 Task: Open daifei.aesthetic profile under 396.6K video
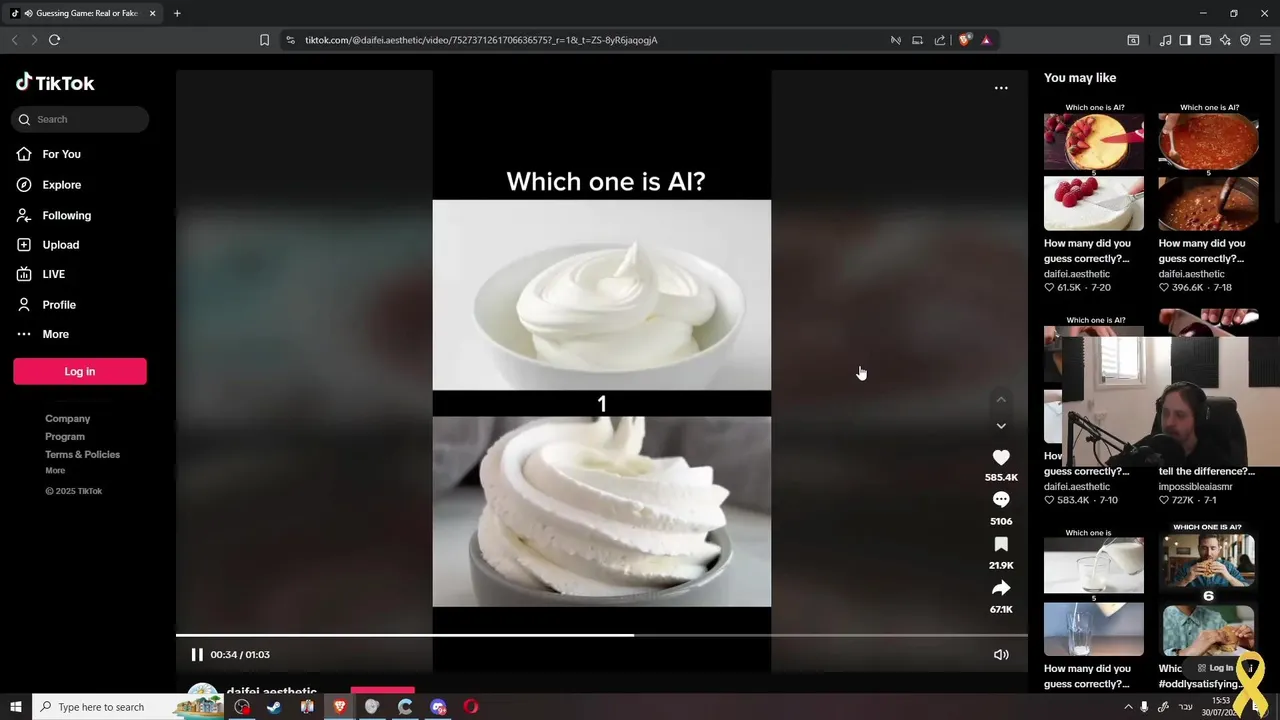[1191, 274]
